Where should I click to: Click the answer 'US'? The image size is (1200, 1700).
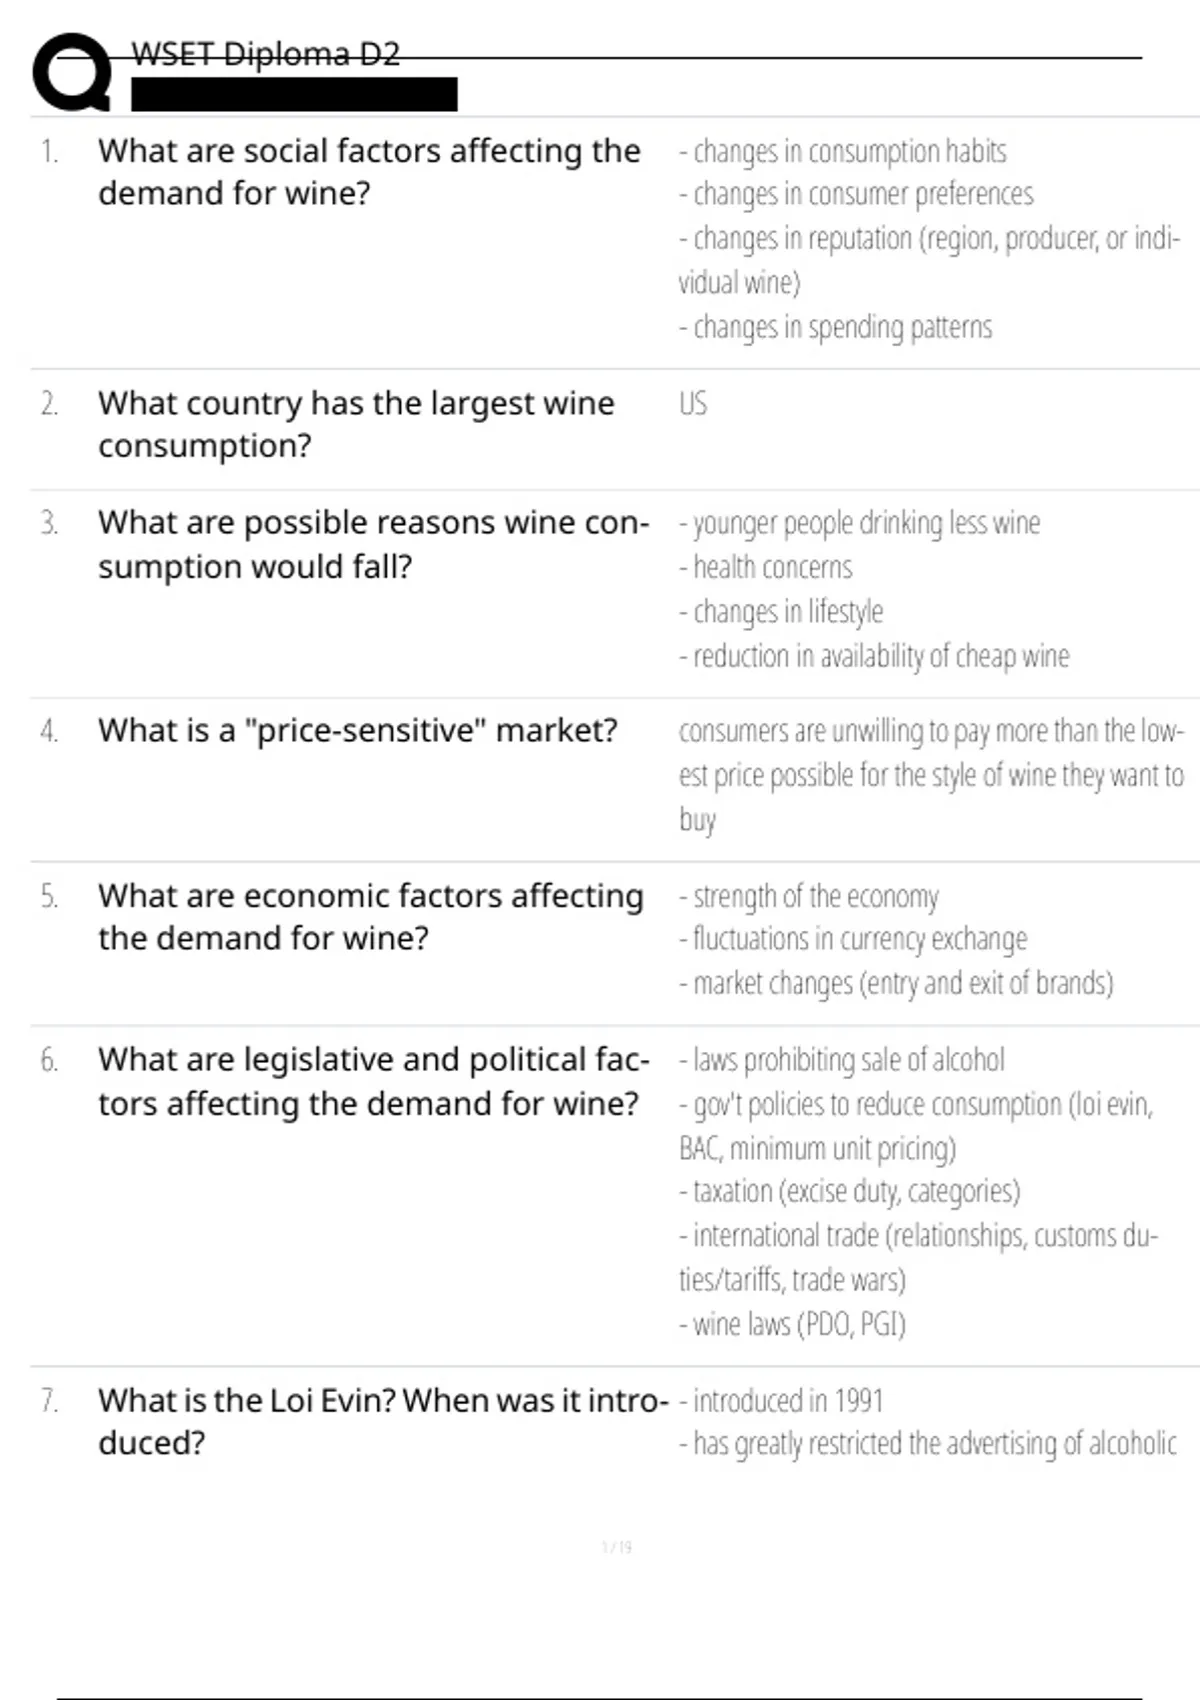(692, 404)
